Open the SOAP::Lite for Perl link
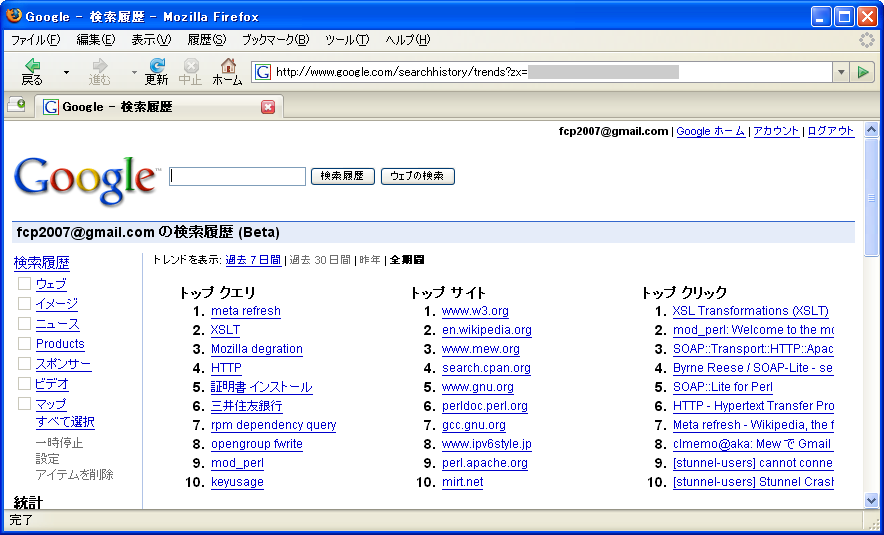 point(723,387)
